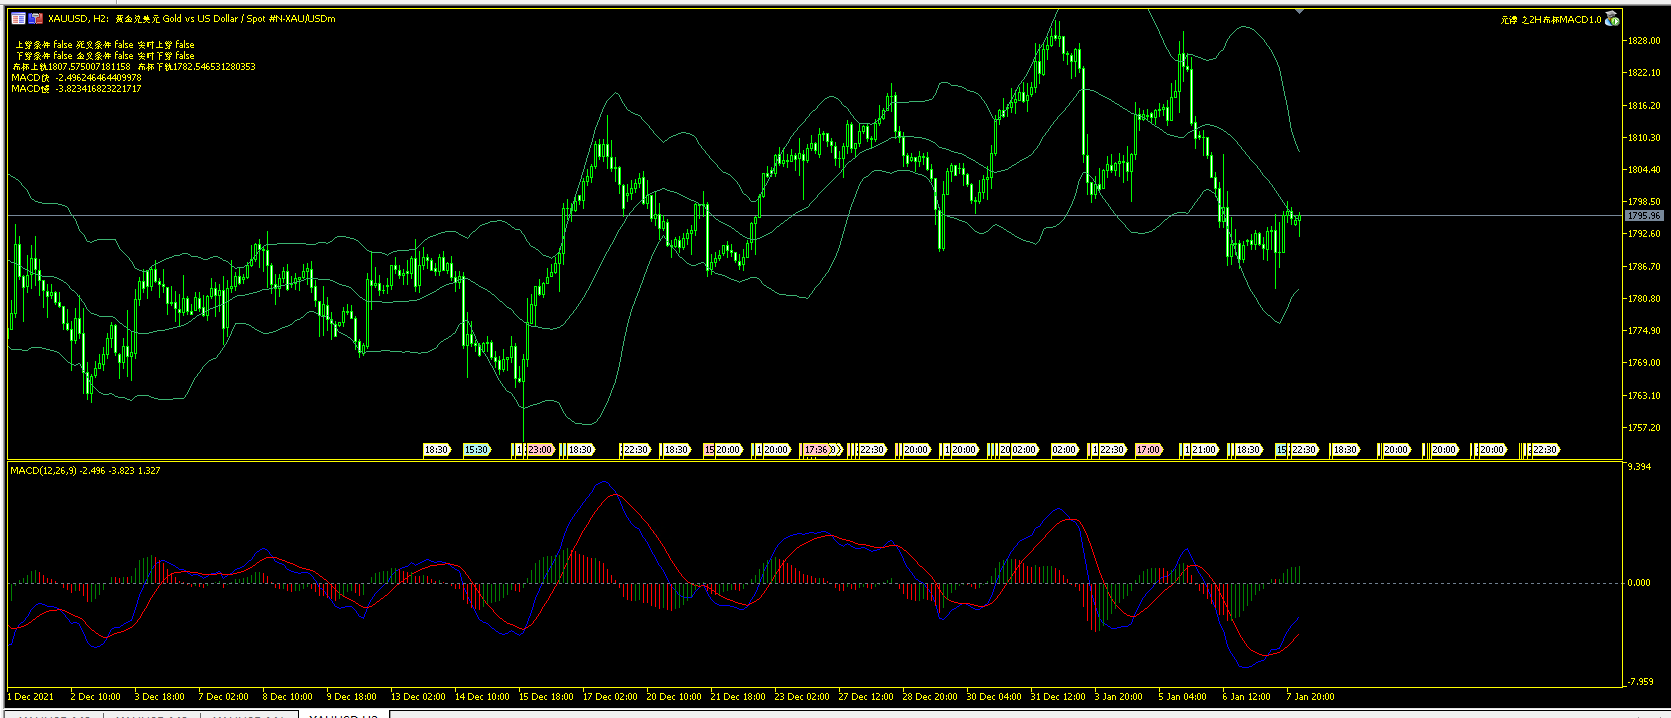Select the 17:36 pink news event marker
The width and height of the screenshot is (1671, 718).
816,450
